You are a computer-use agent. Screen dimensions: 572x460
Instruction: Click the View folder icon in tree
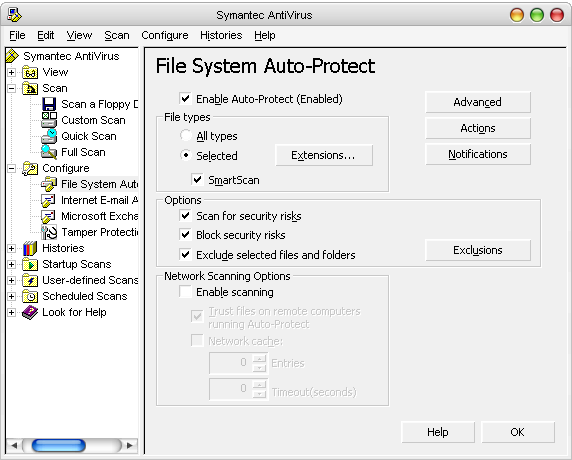tap(30, 72)
